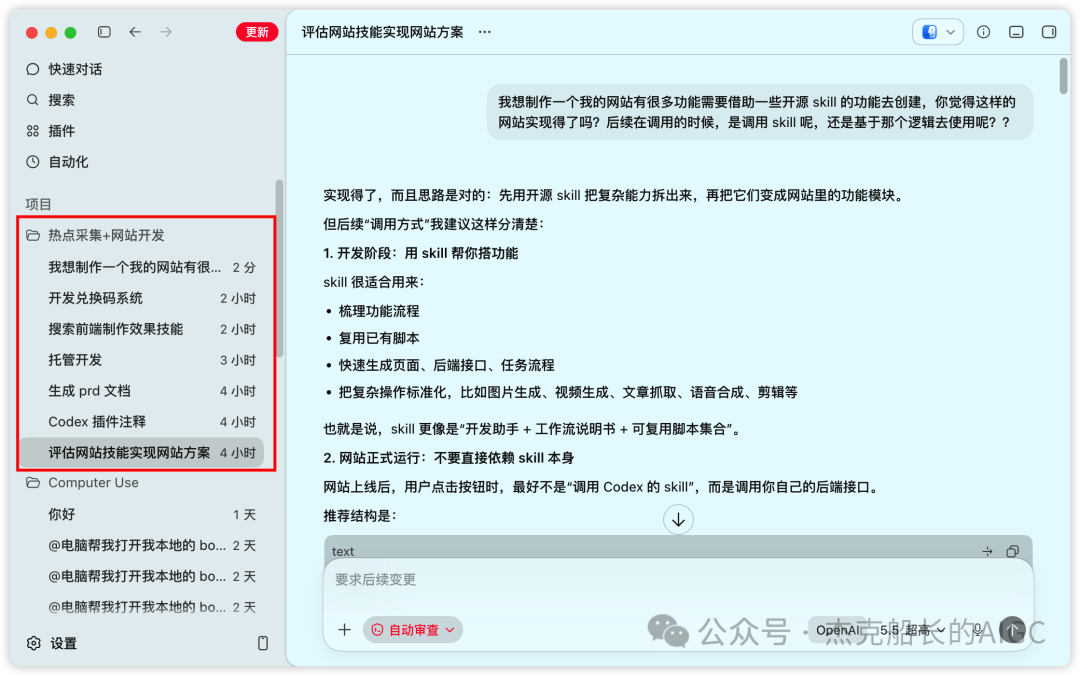Click the 快速对话 chat bubble icon
This screenshot has width=1080, height=676.
coord(32,69)
